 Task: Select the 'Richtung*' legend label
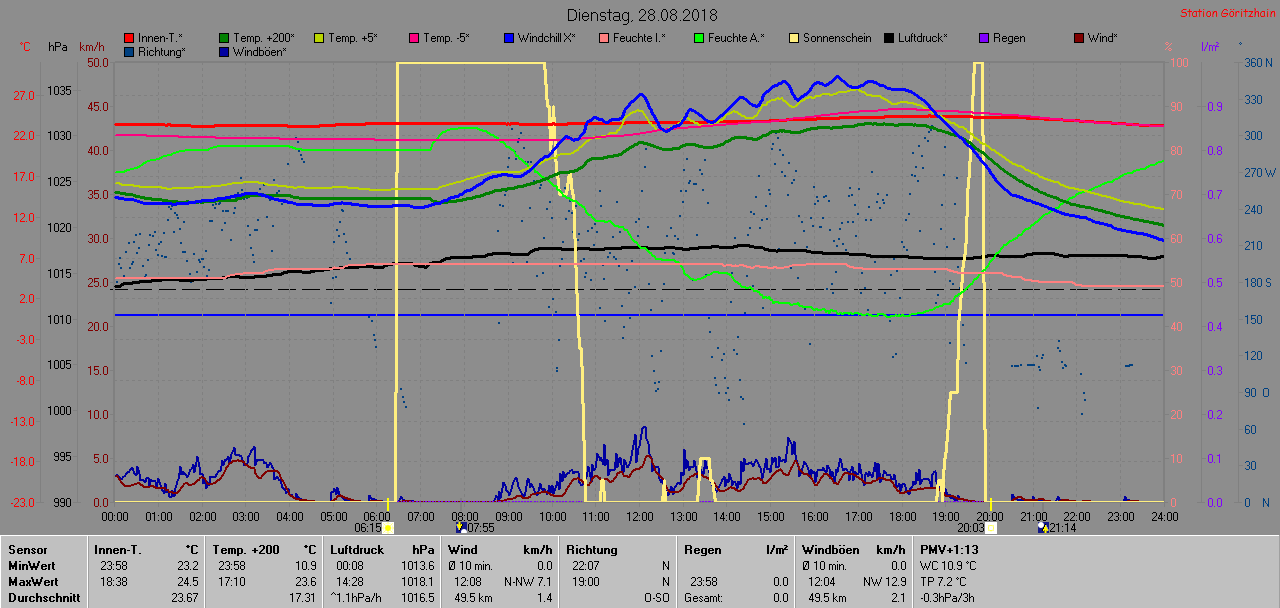coord(162,51)
